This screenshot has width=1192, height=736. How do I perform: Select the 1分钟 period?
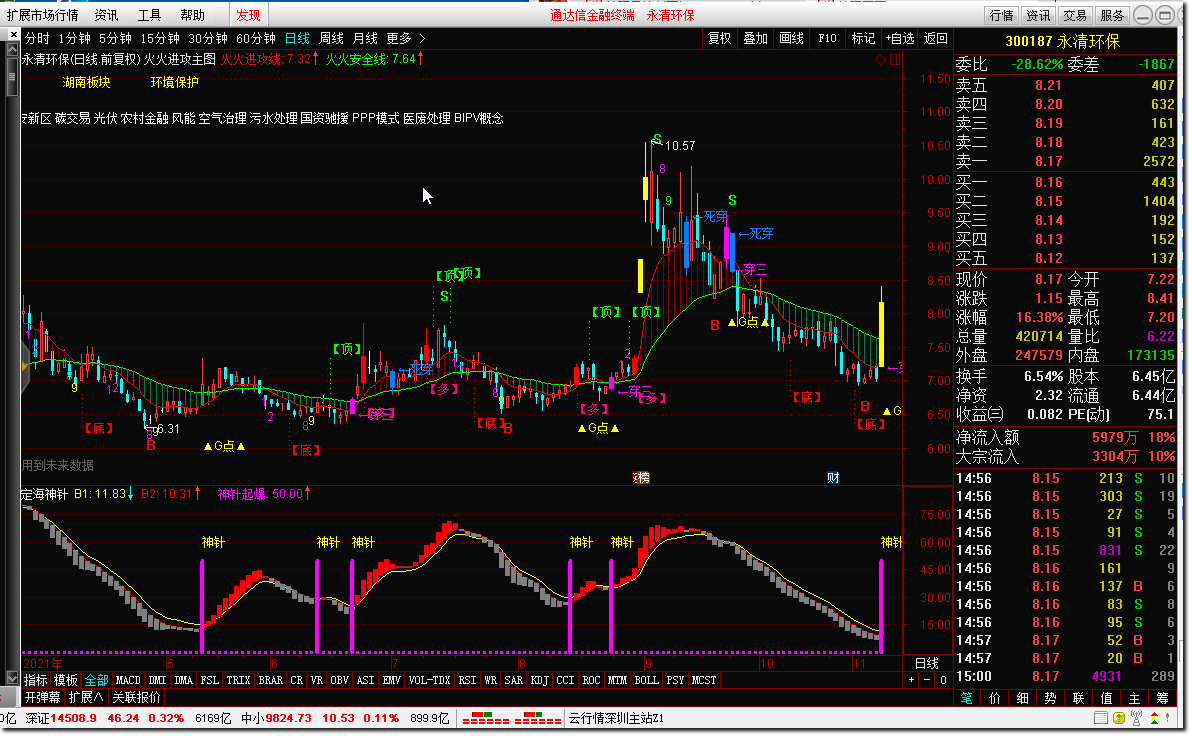click(74, 38)
